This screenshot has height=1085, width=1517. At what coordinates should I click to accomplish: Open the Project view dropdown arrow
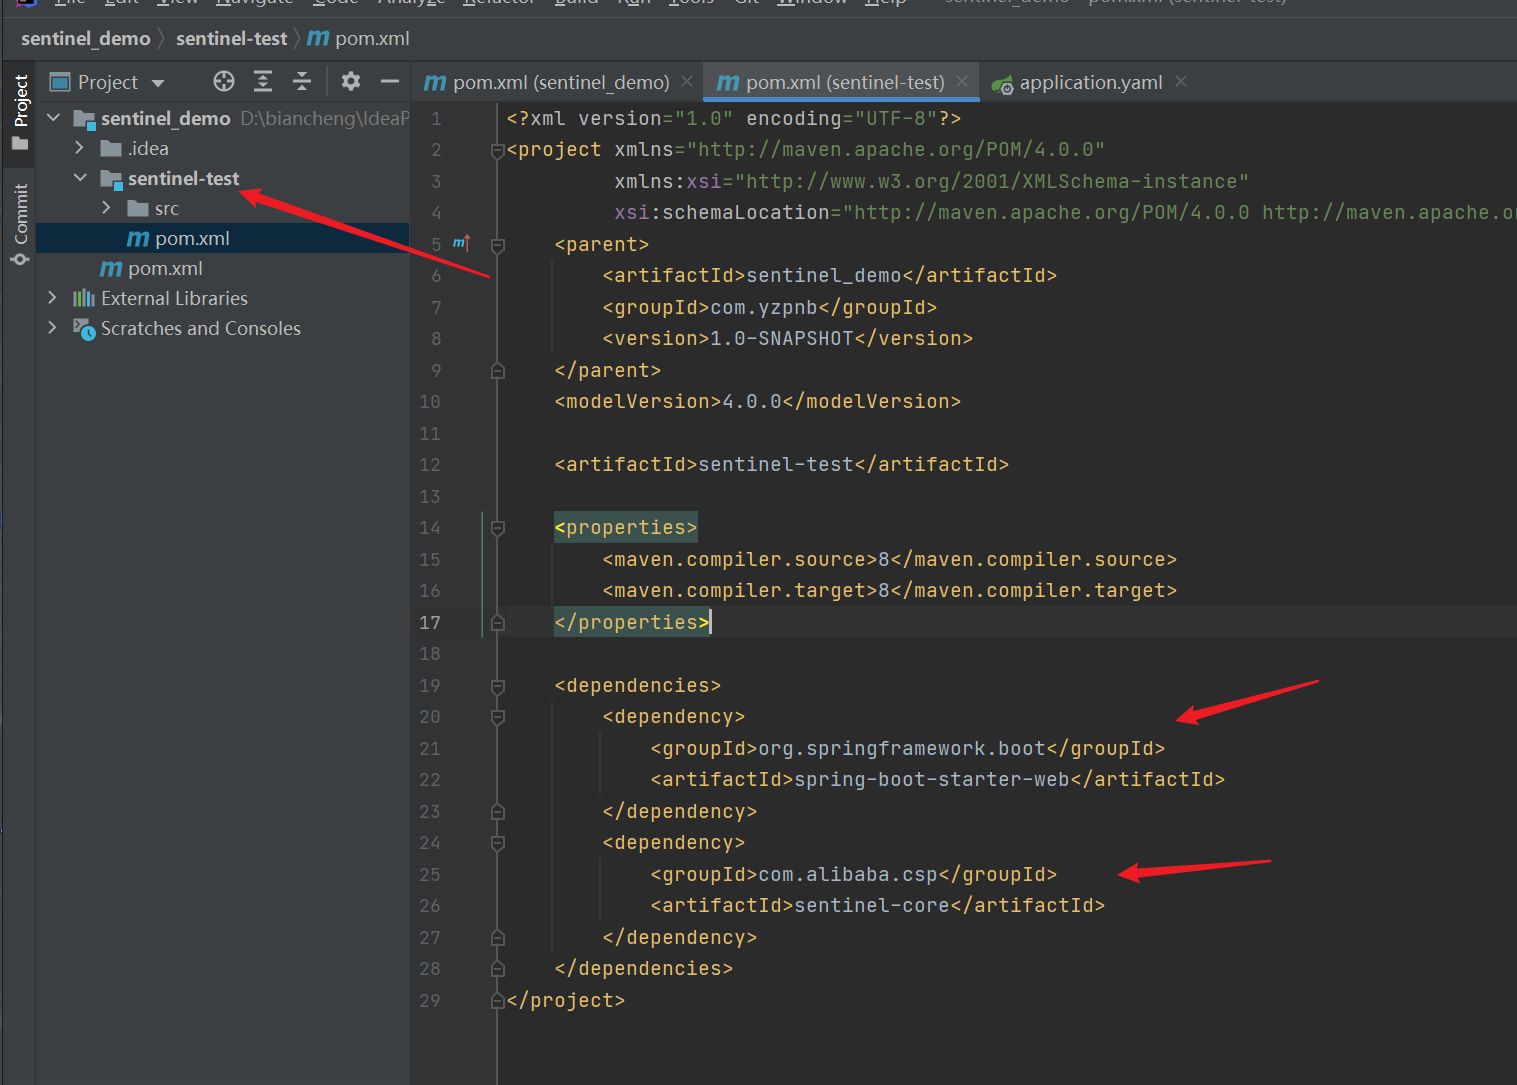pos(158,83)
